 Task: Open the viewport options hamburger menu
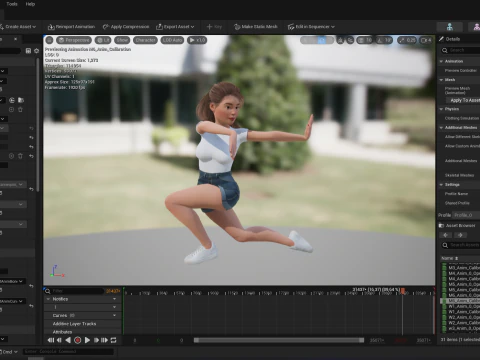point(49,40)
